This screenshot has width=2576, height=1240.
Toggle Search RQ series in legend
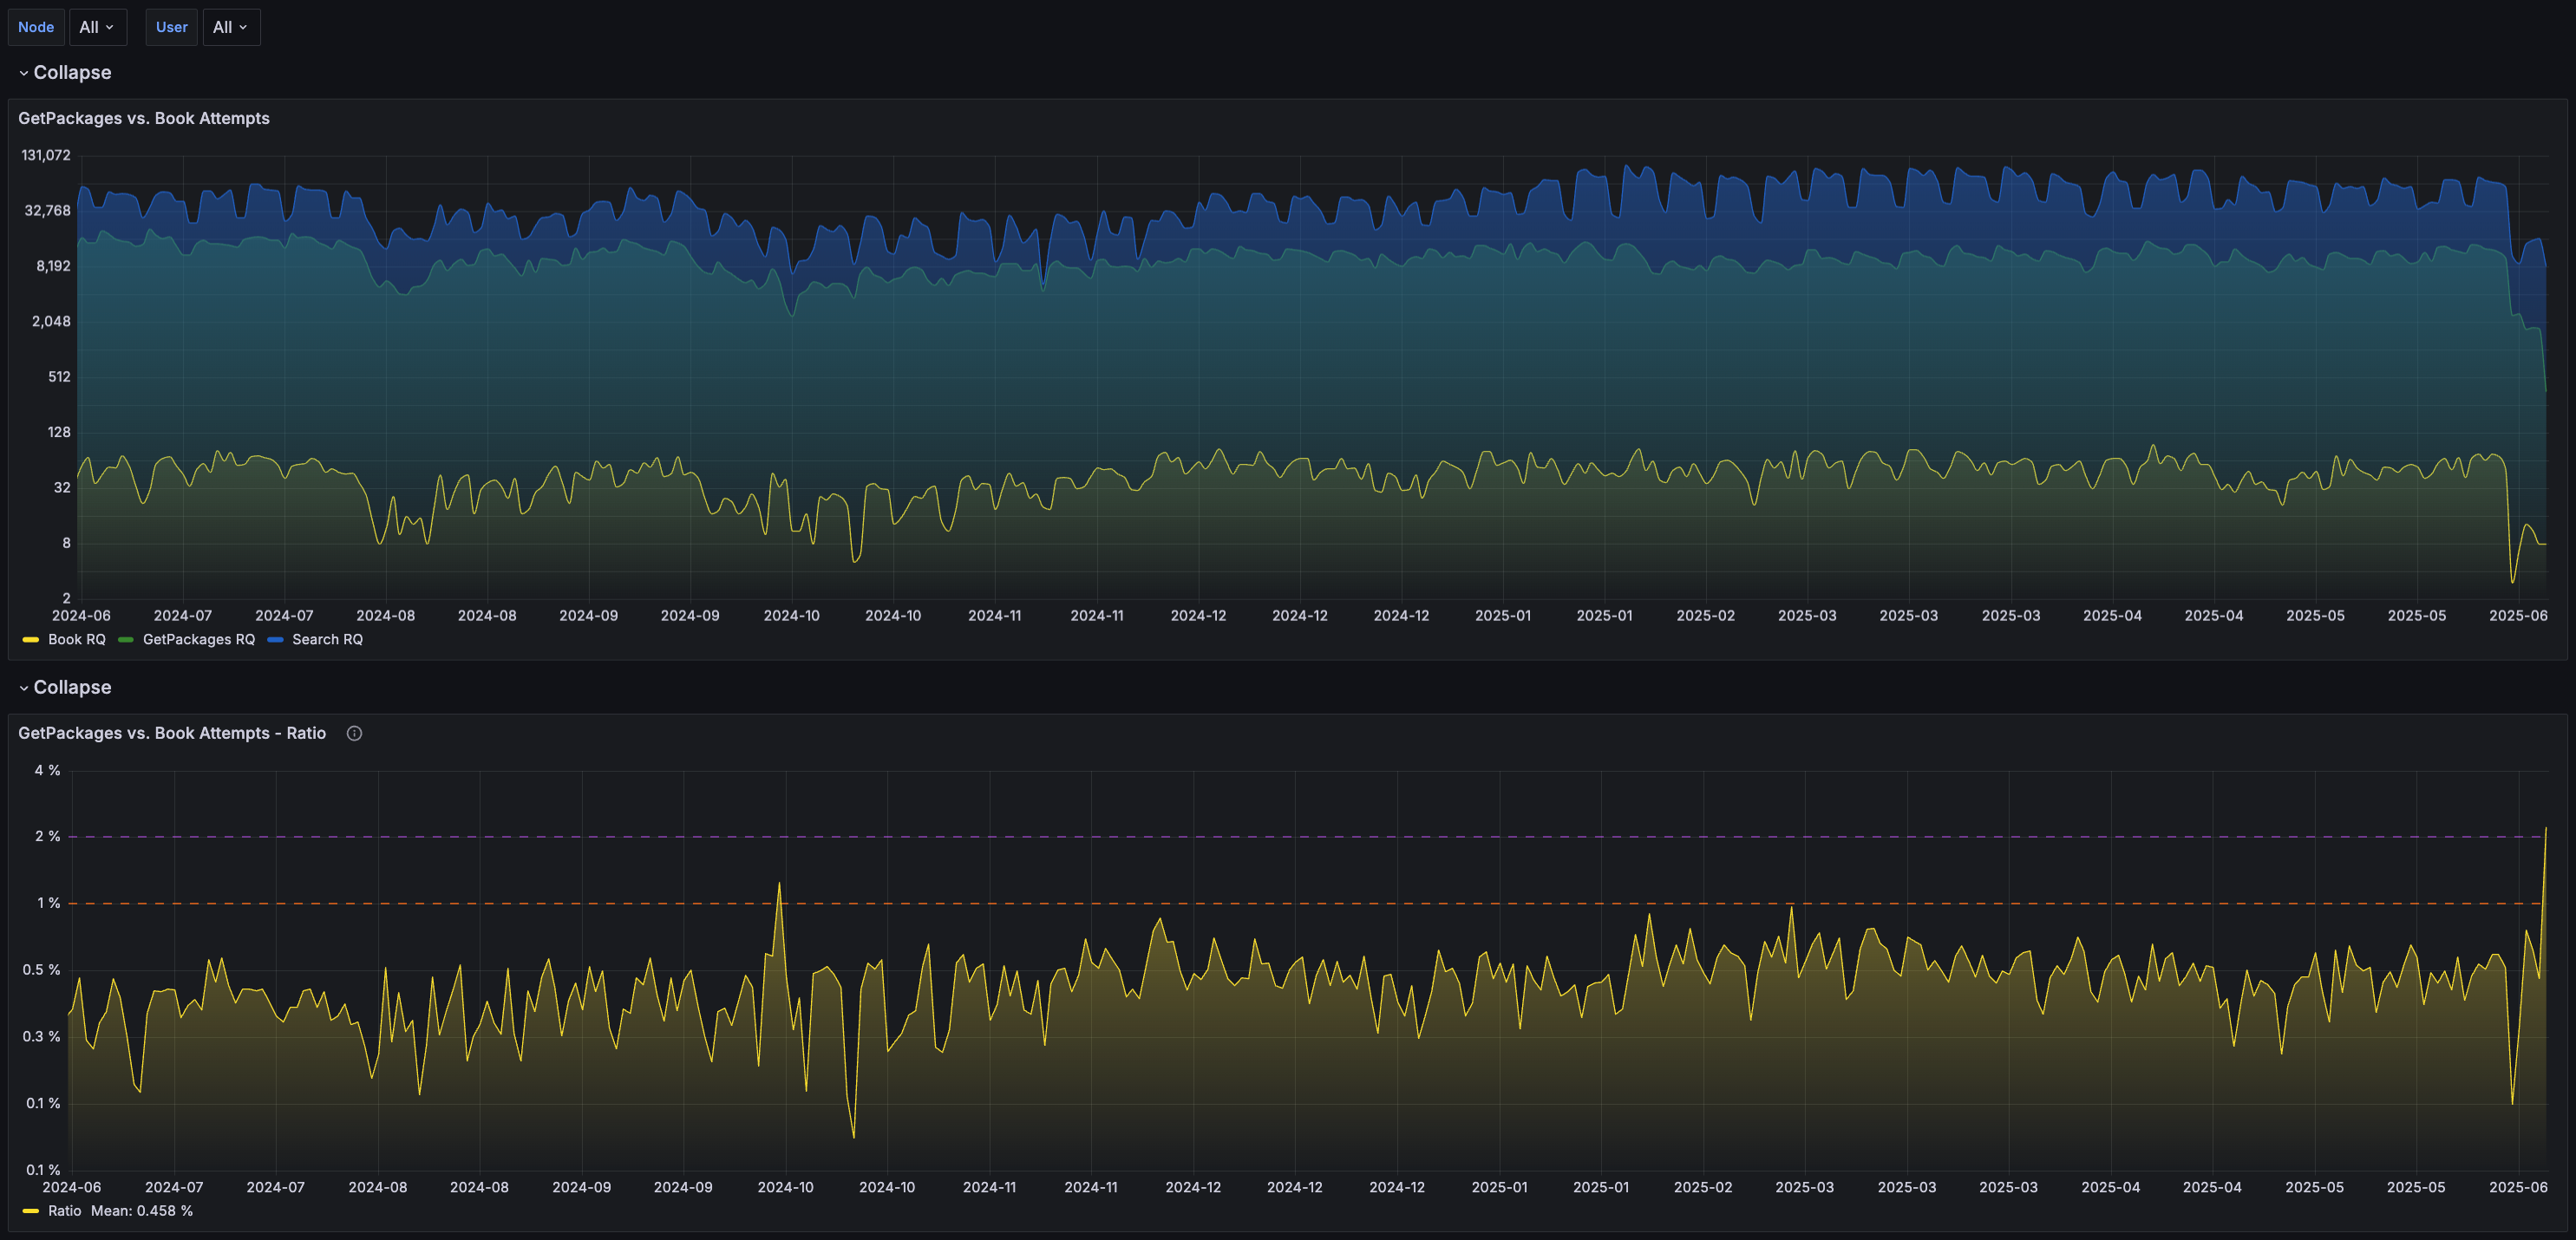pyautogui.click(x=327, y=639)
